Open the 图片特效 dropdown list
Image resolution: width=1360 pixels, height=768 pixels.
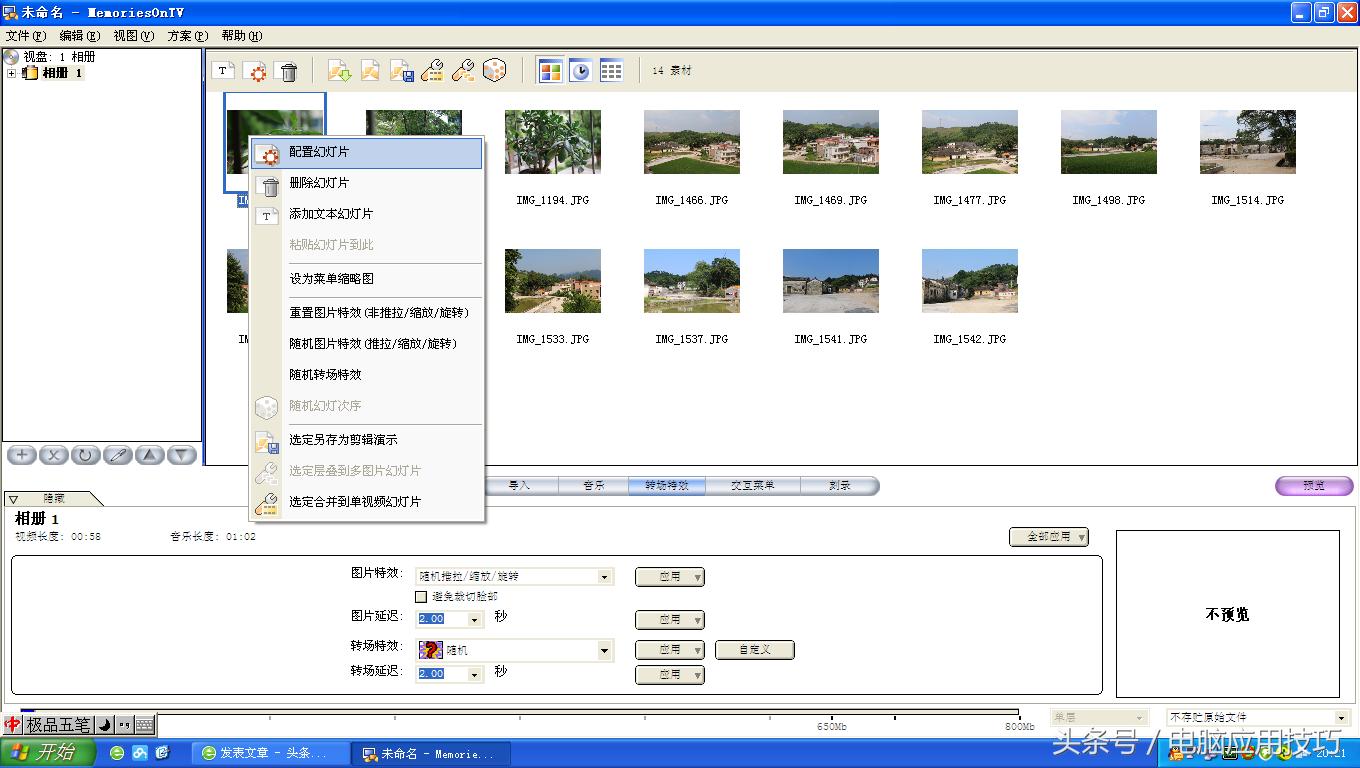(604, 576)
